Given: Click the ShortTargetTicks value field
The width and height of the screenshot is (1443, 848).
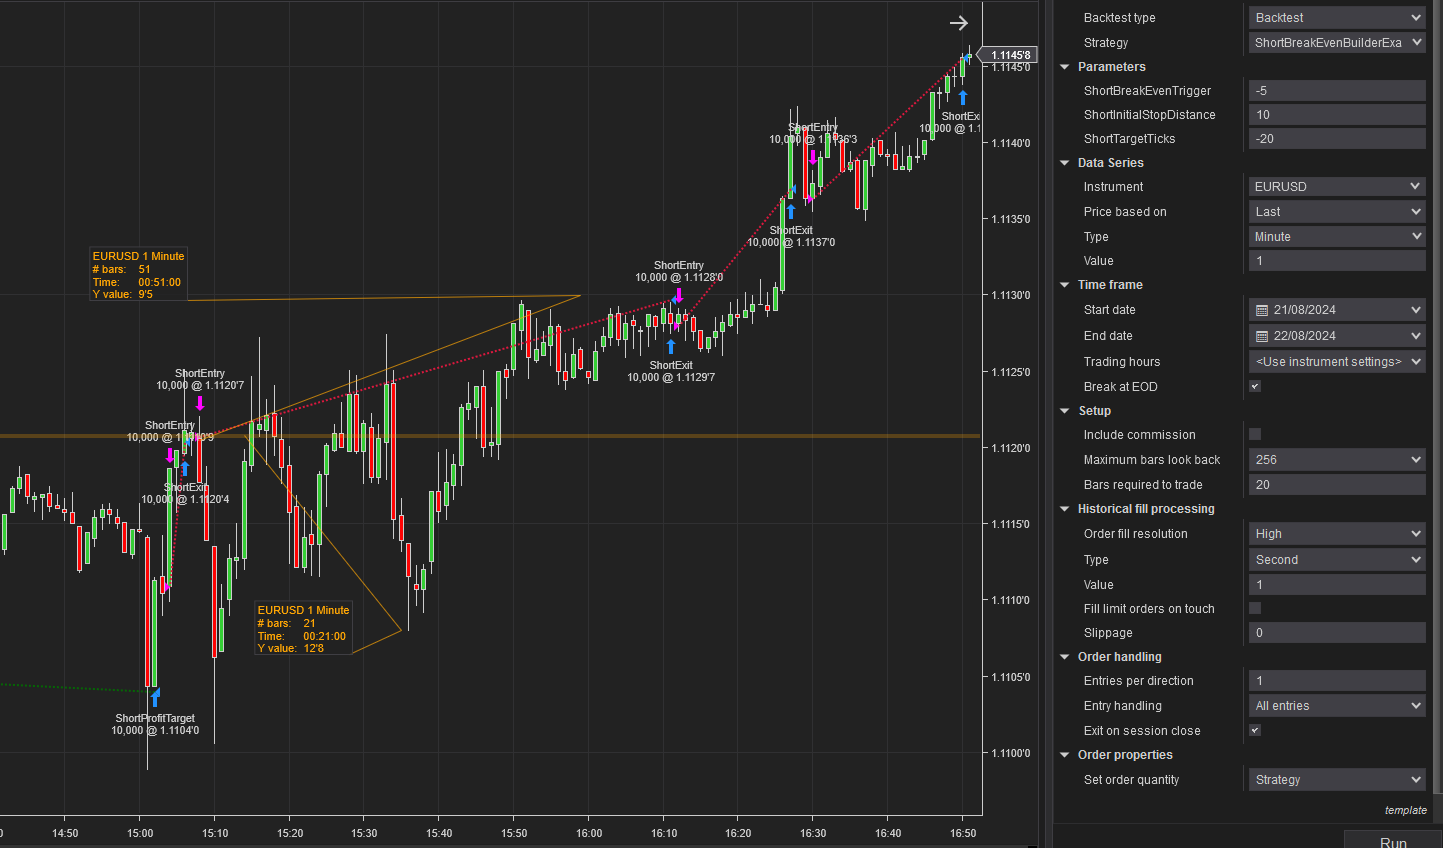Looking at the screenshot, I should tap(1337, 139).
